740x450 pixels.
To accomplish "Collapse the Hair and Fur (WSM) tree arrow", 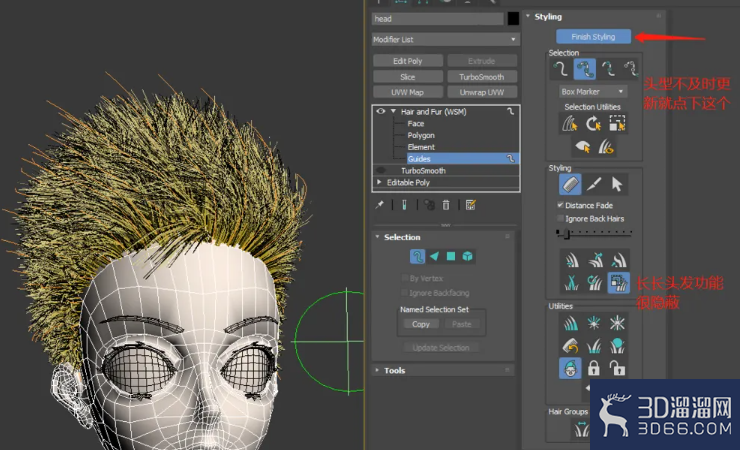I will tap(393, 111).
